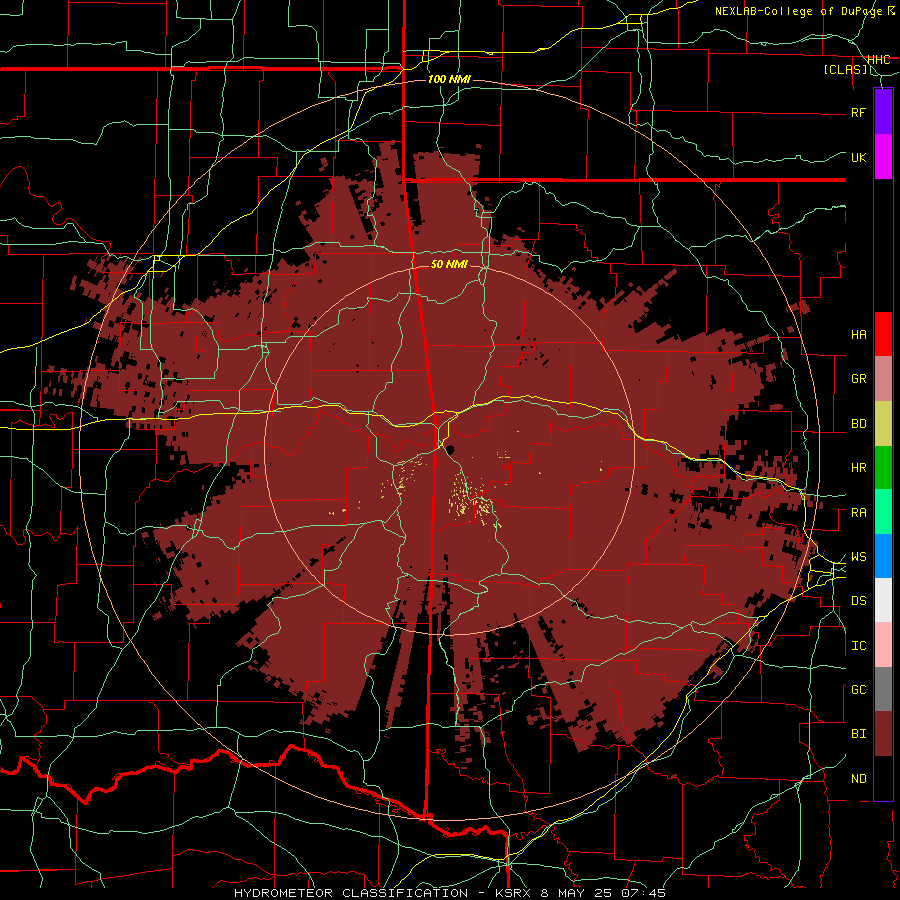Click the GC gray legend swatch
The width and height of the screenshot is (900, 900).
pyautogui.click(x=883, y=689)
